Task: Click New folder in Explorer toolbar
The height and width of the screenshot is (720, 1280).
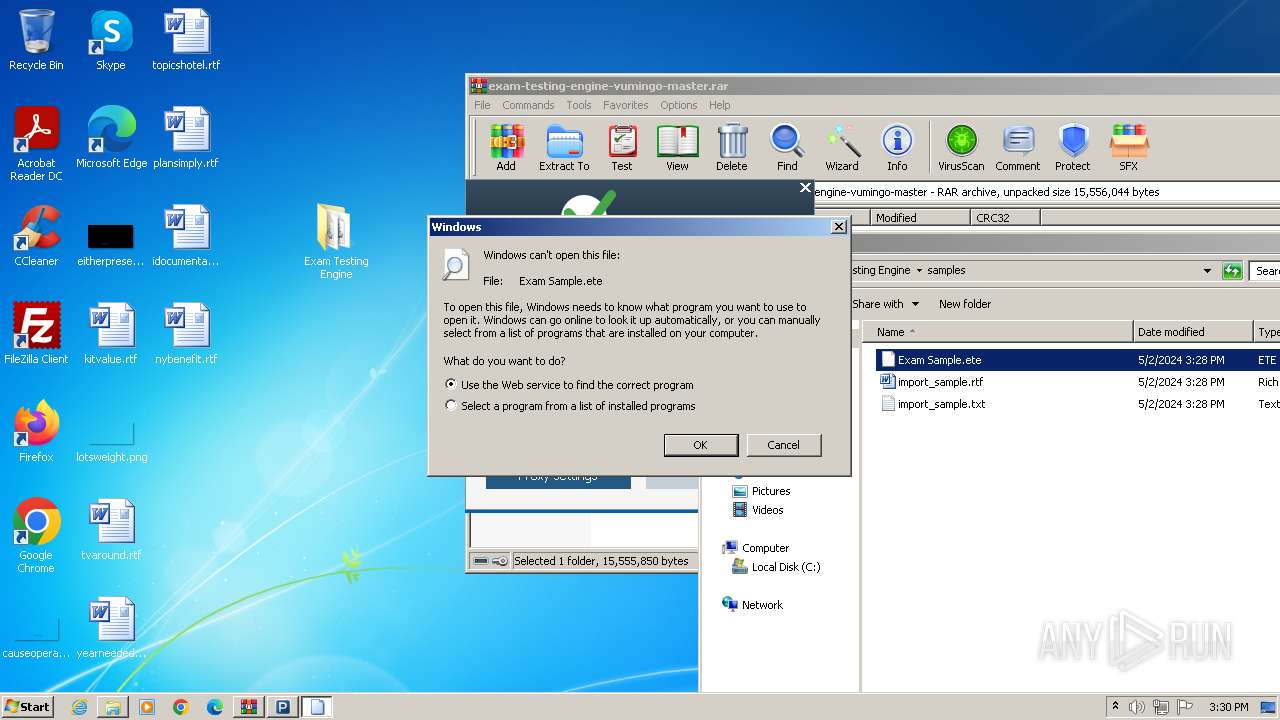Action: [965, 304]
